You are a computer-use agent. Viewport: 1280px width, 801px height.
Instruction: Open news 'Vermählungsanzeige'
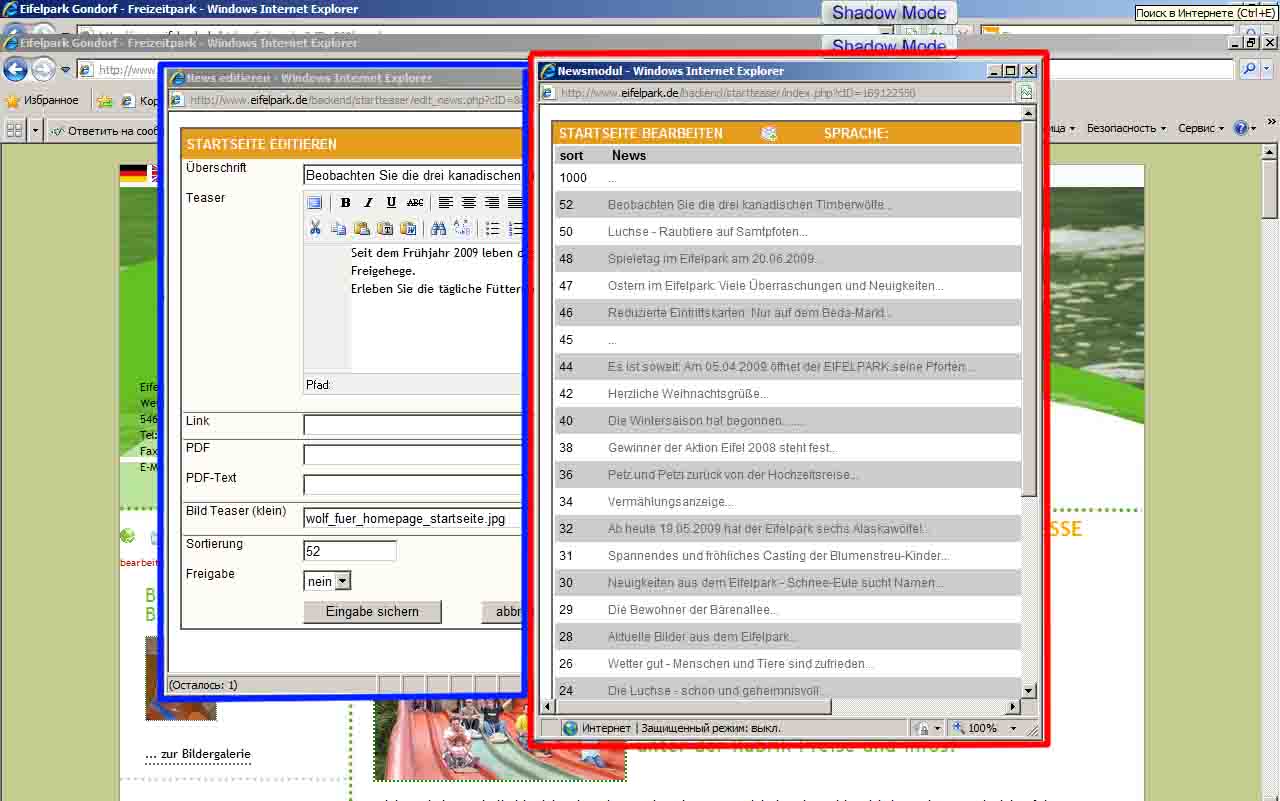[670, 501]
